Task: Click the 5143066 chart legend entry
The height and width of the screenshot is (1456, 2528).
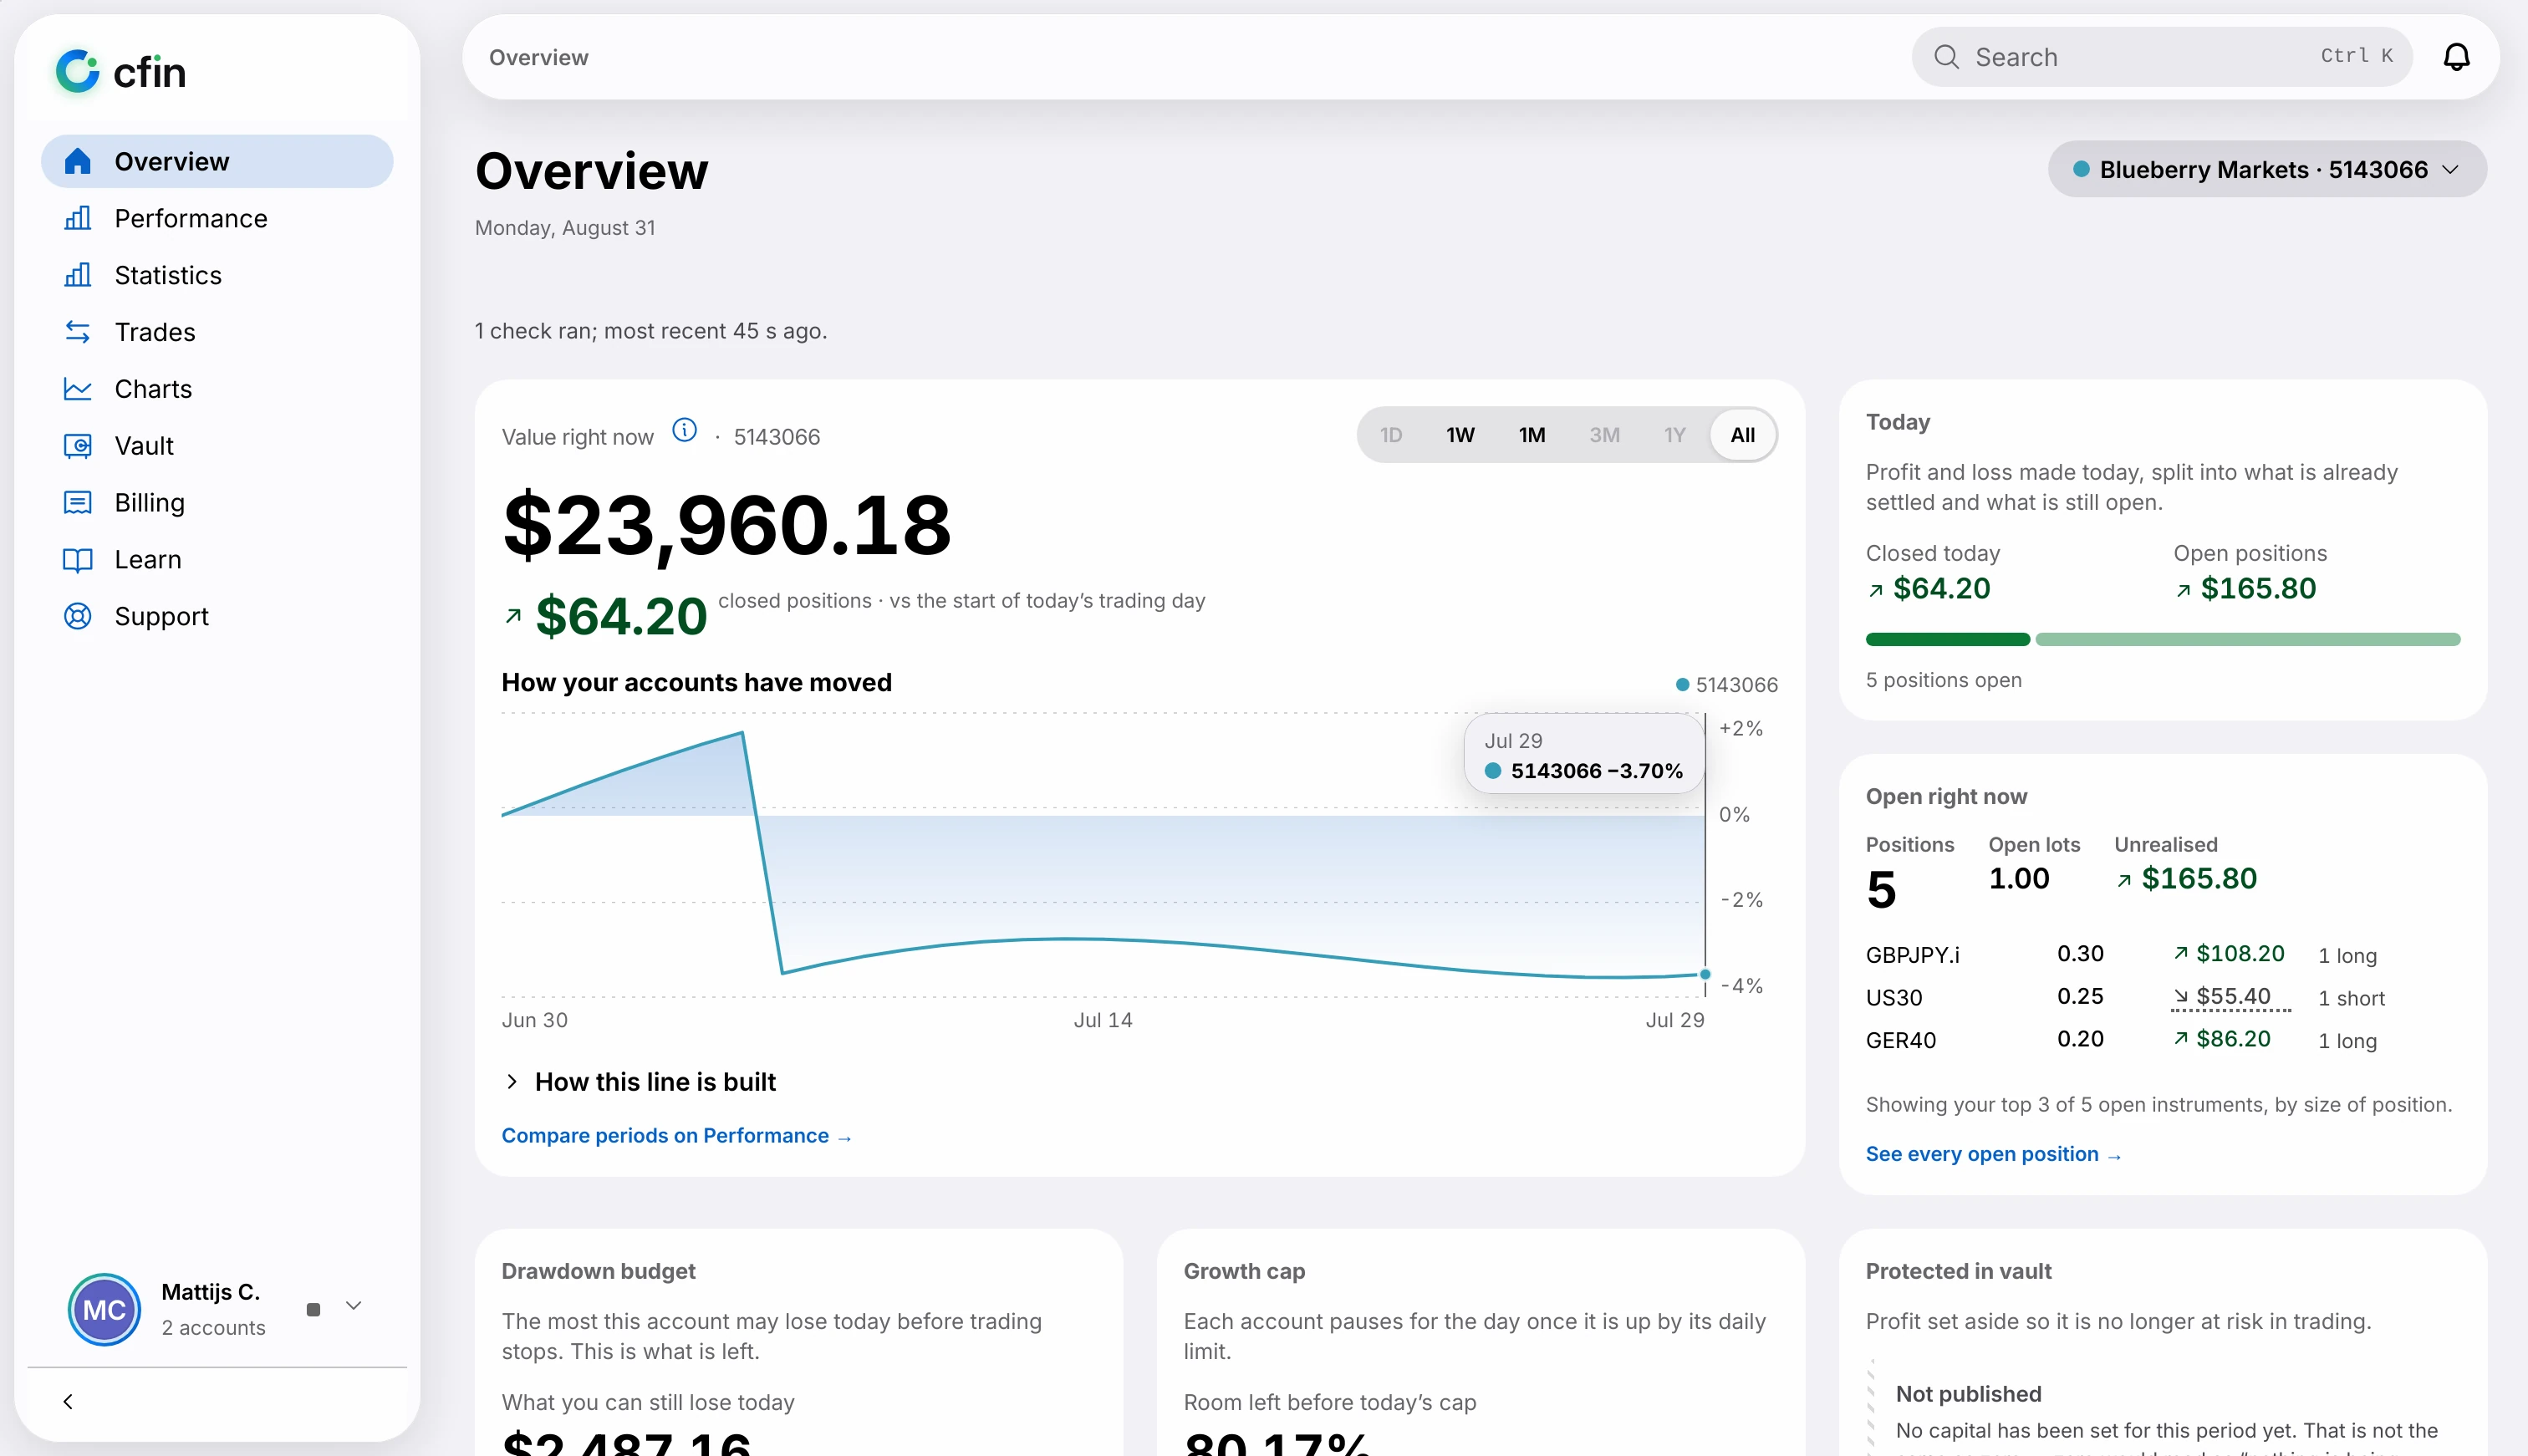Action: point(1727,685)
